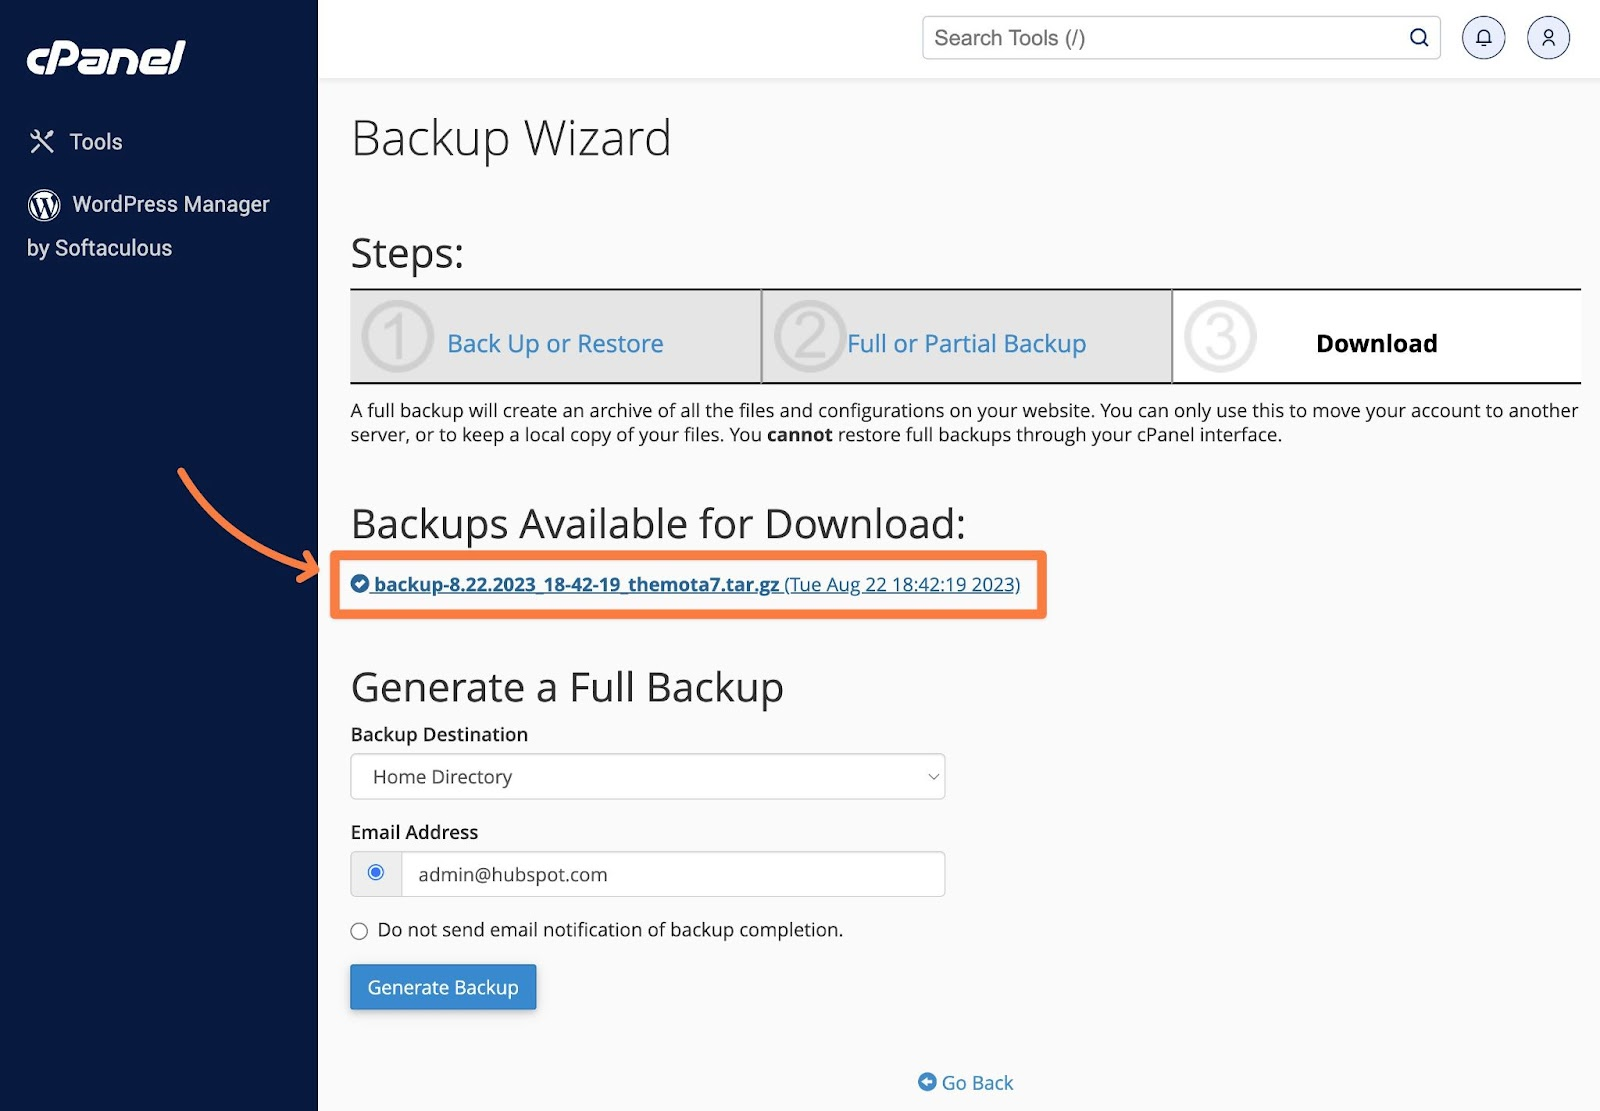Click the search magnifier icon
This screenshot has height=1111, width=1600.
click(1419, 38)
